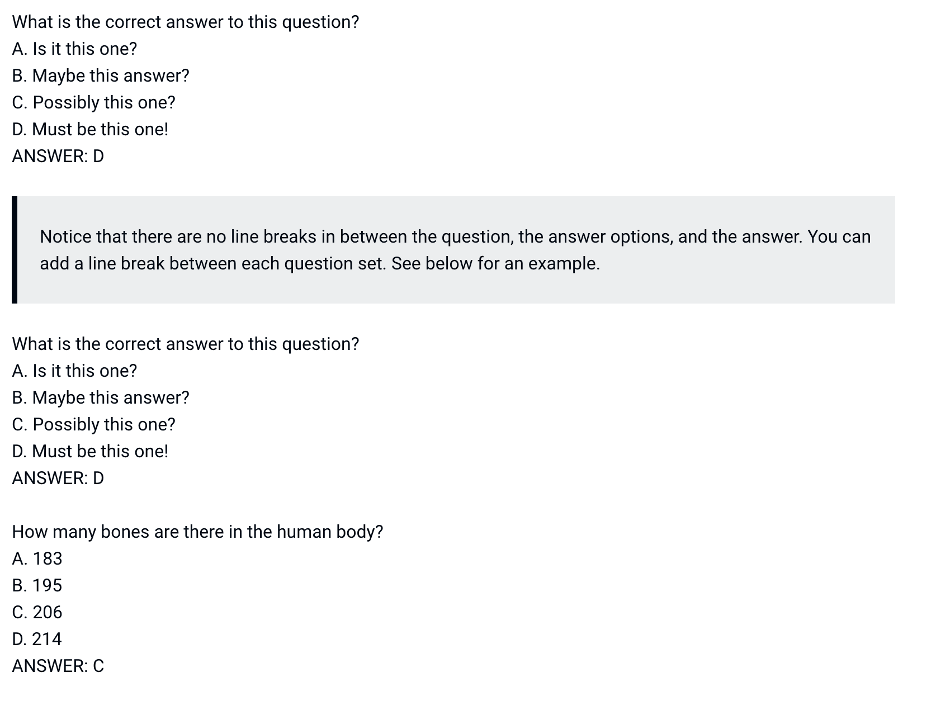Click answer option 'C. 206'
This screenshot has height=702, width=936.
(x=37, y=612)
